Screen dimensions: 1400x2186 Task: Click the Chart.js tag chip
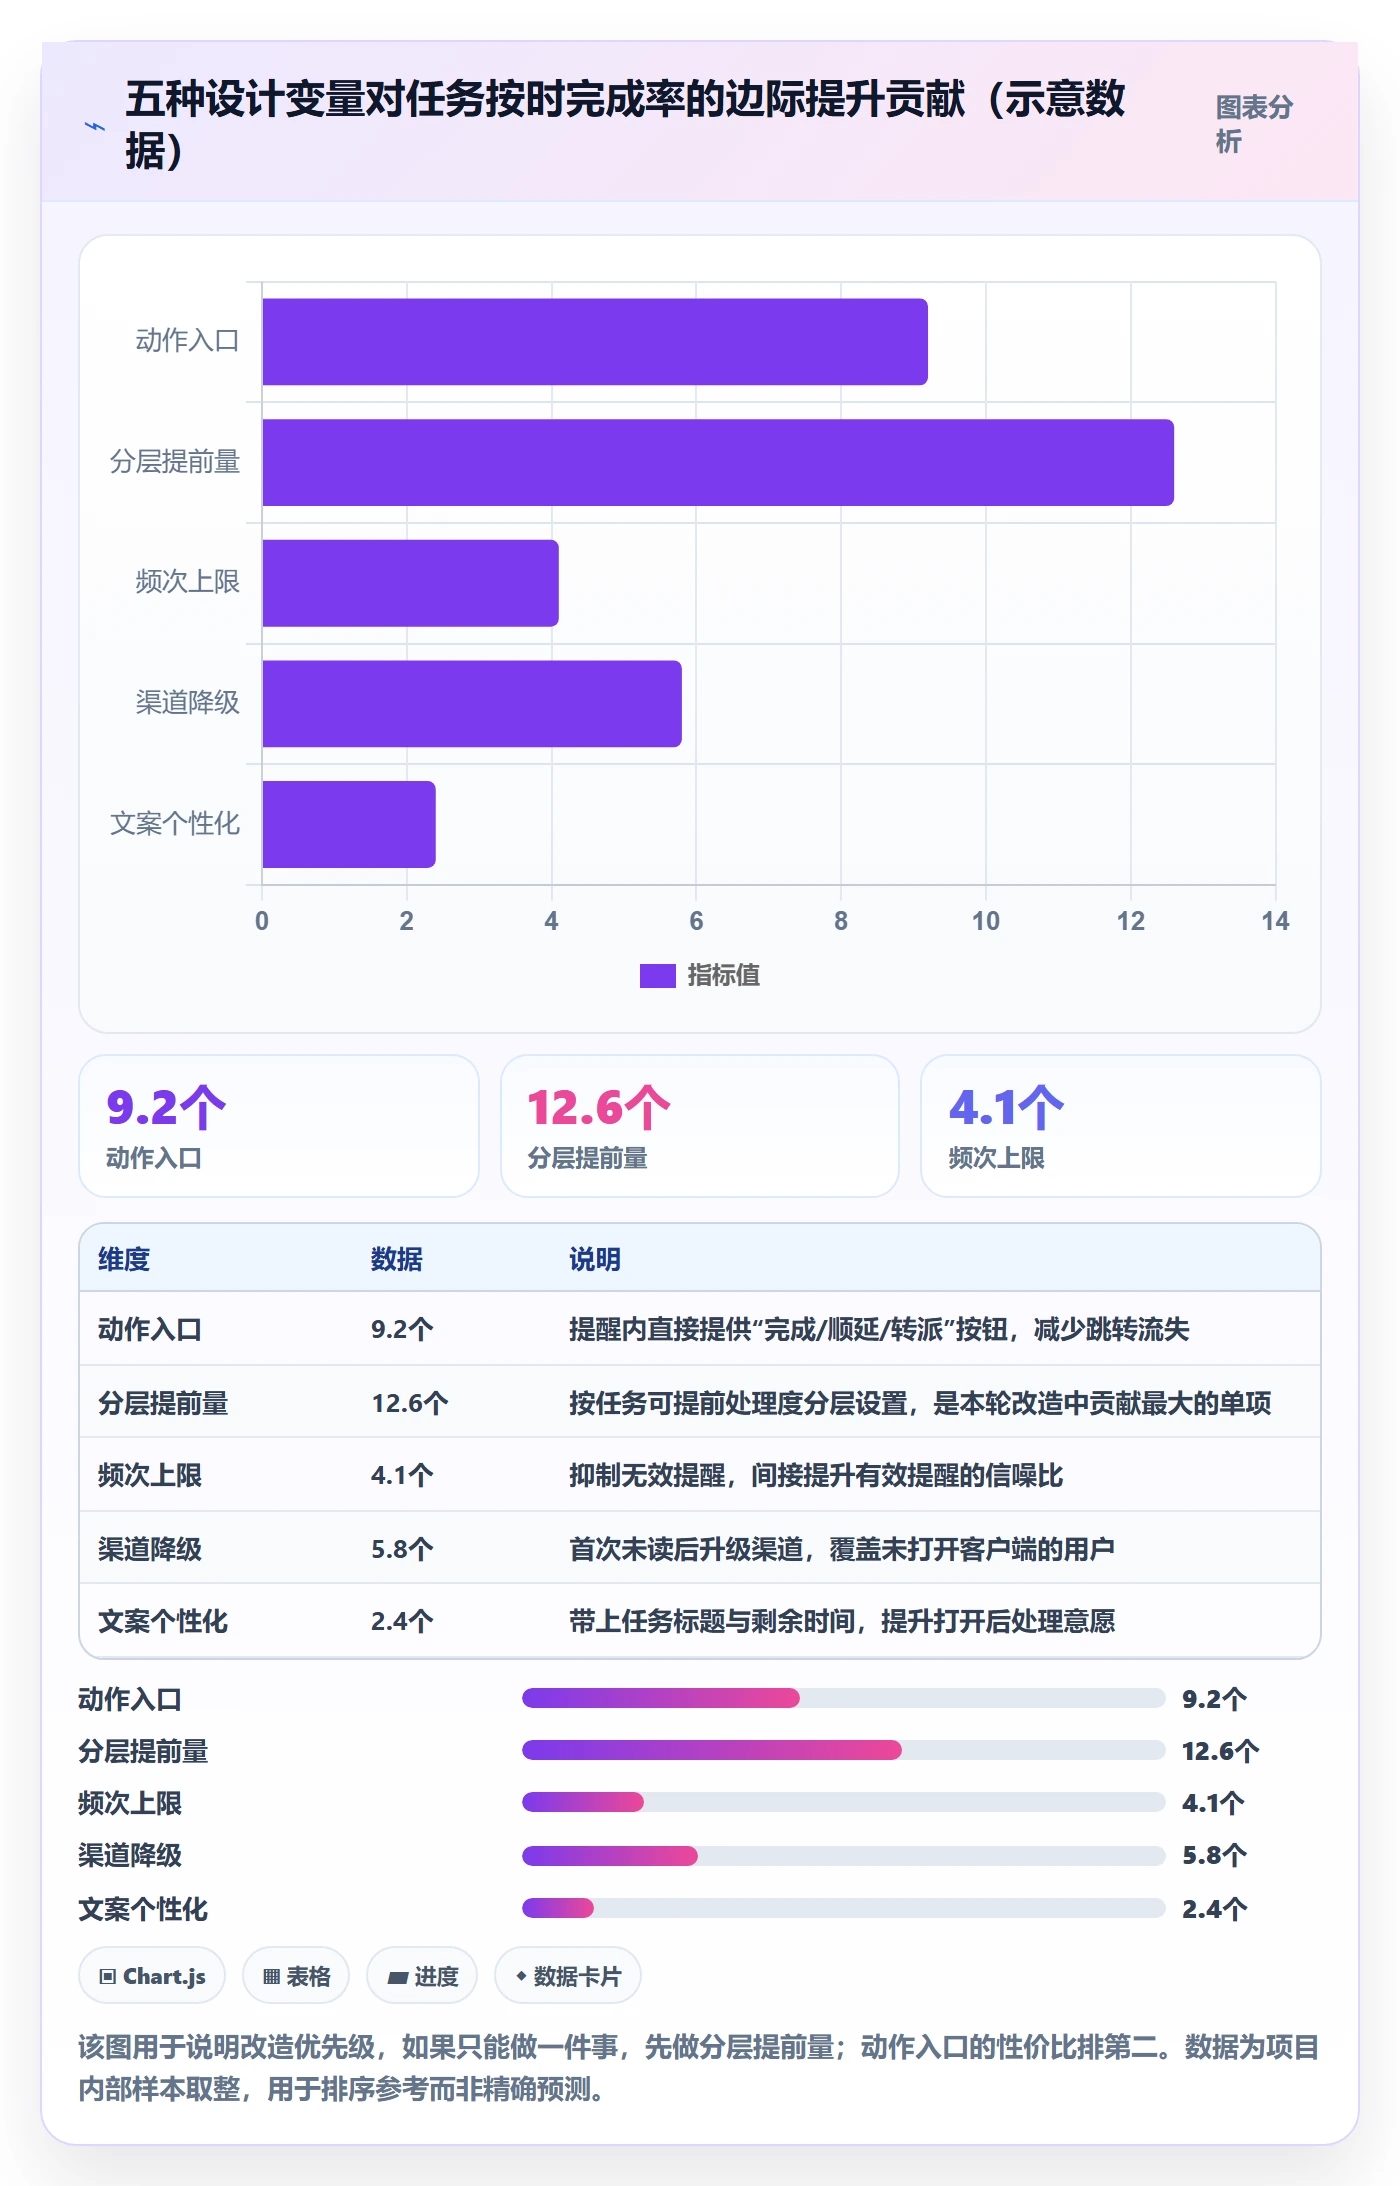pyautogui.click(x=152, y=1976)
